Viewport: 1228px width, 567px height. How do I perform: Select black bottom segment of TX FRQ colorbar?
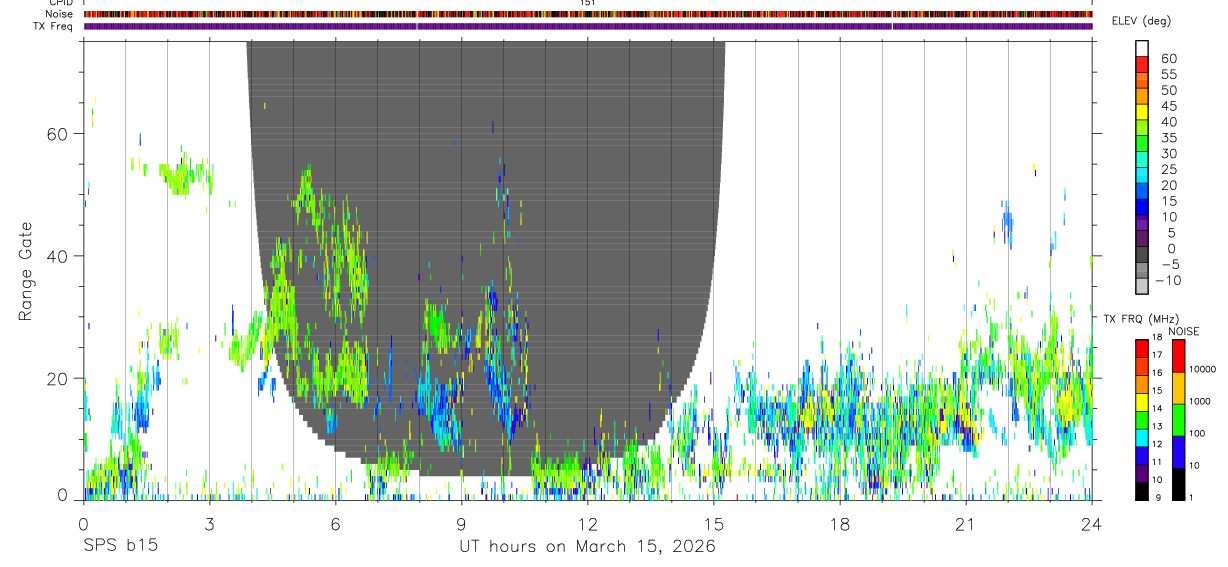coord(1142,491)
